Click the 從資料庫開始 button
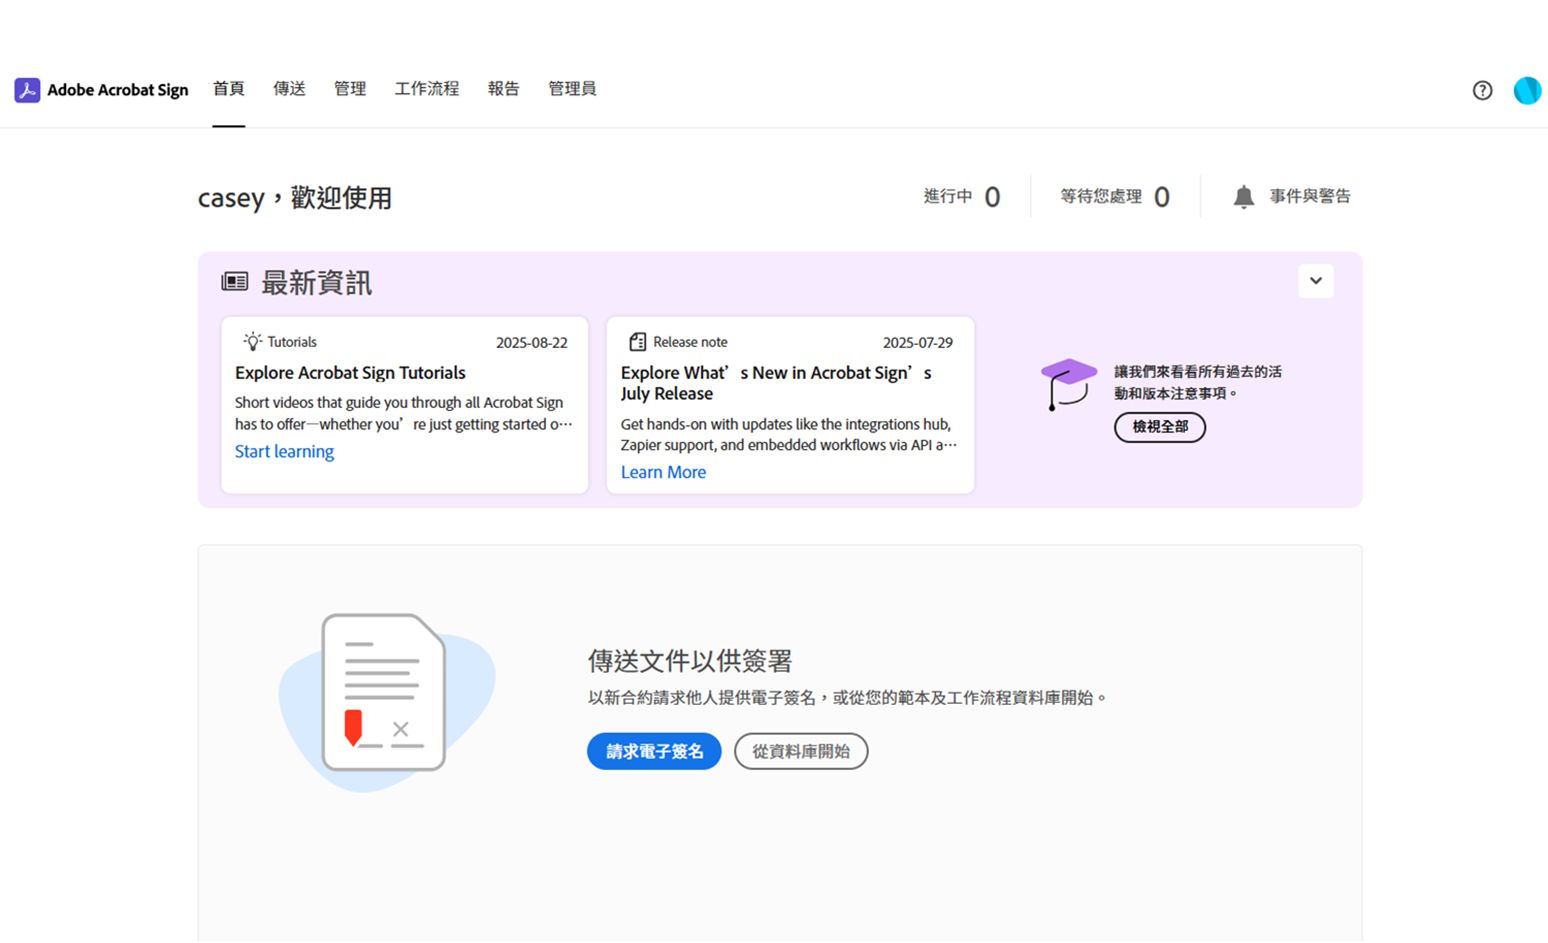The width and height of the screenshot is (1548, 943). tap(801, 751)
